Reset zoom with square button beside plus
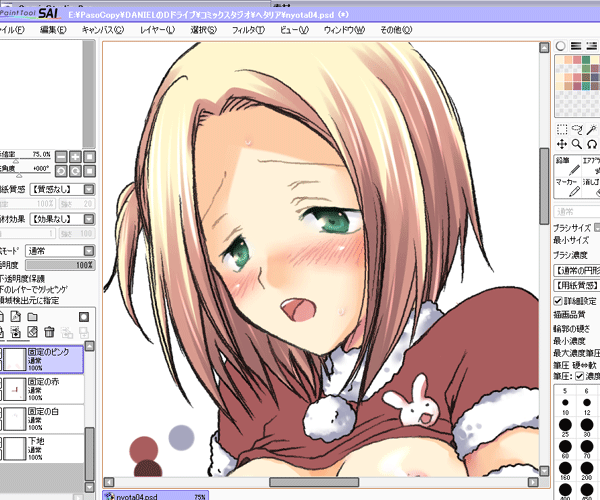 tap(90, 157)
